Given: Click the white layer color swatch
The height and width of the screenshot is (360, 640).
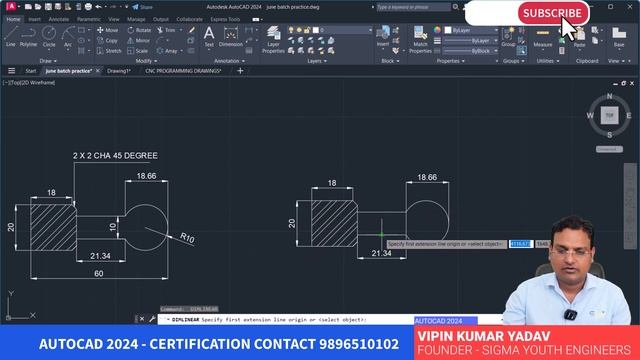Looking at the screenshot, I should (x=316, y=30).
